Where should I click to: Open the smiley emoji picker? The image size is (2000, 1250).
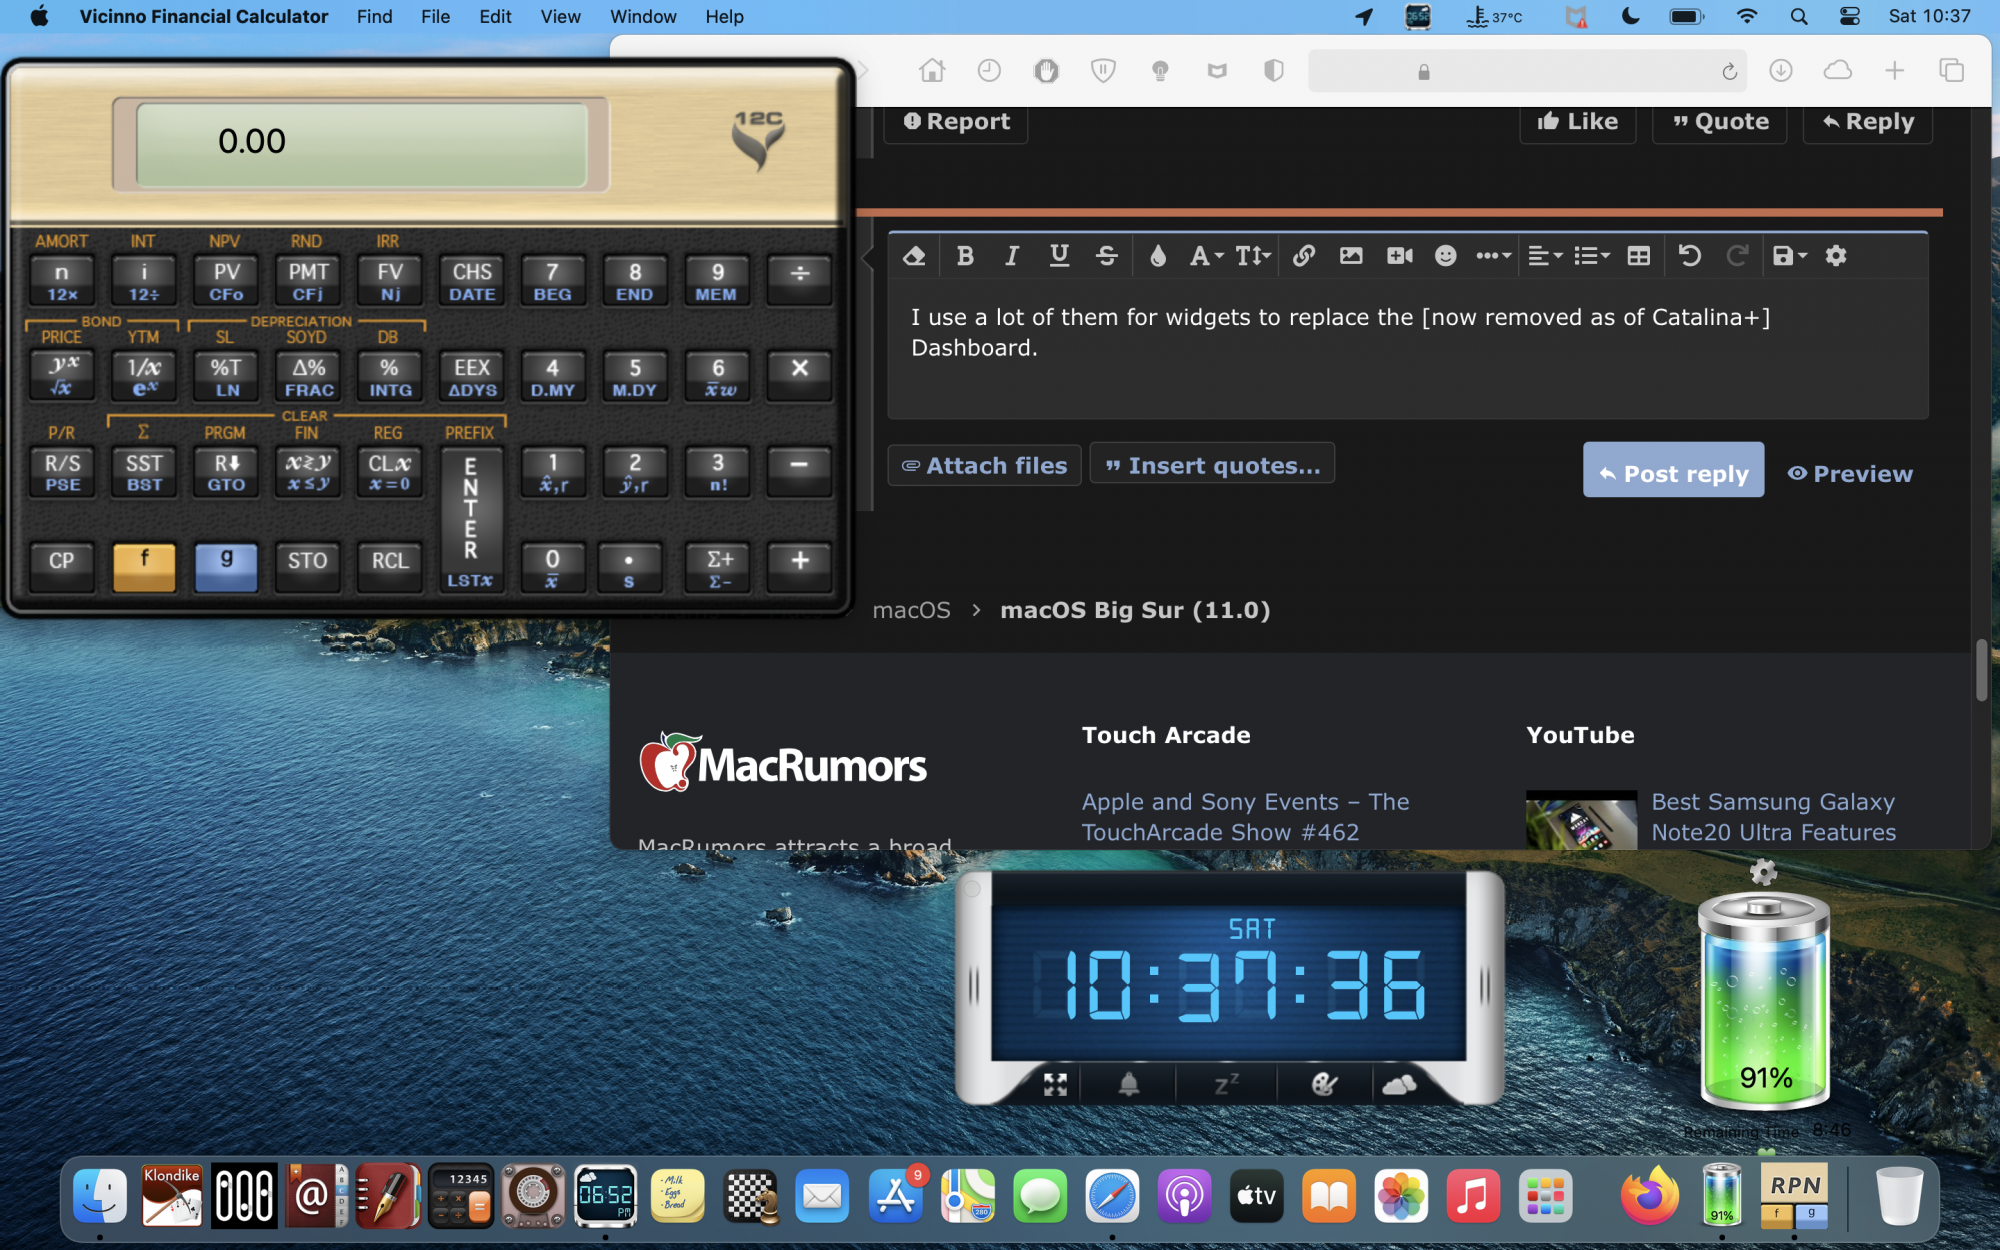tap(1445, 256)
